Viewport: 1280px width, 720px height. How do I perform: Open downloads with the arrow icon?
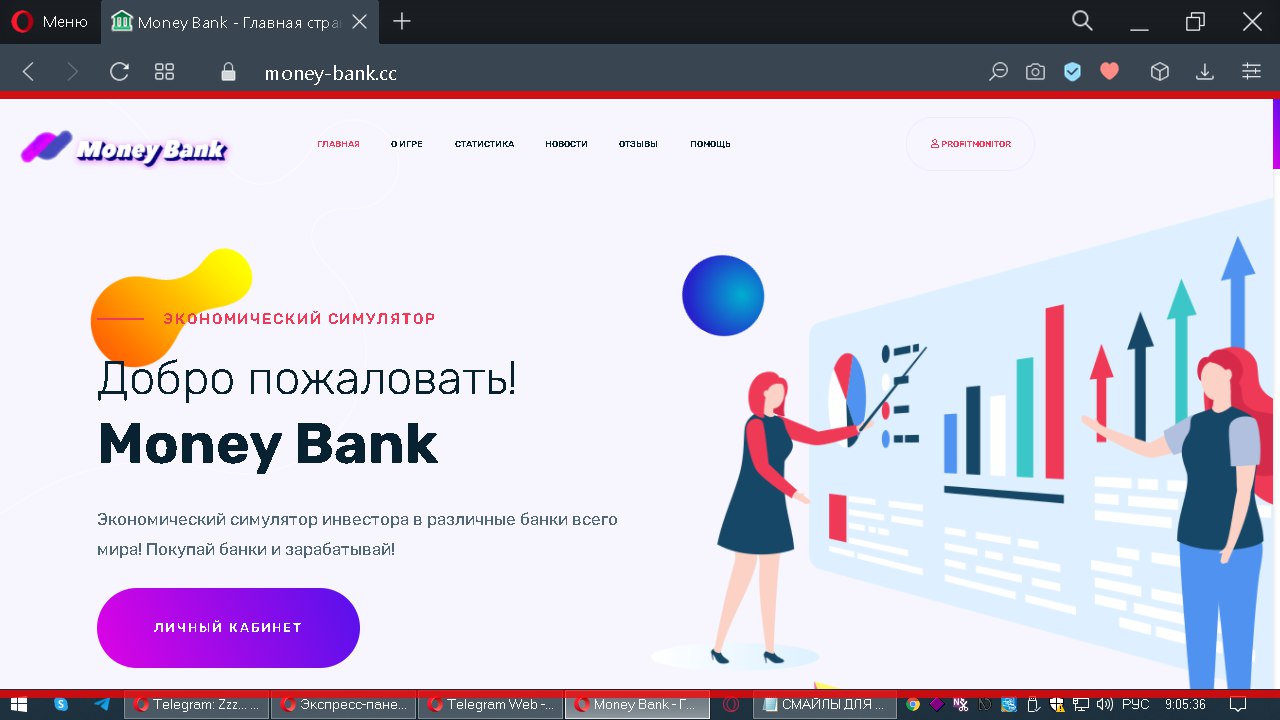1205,71
